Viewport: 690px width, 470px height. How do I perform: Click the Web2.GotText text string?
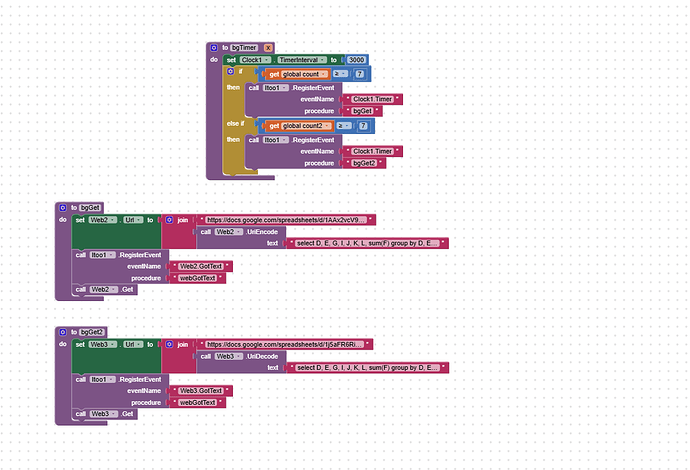pyautogui.click(x=201, y=266)
